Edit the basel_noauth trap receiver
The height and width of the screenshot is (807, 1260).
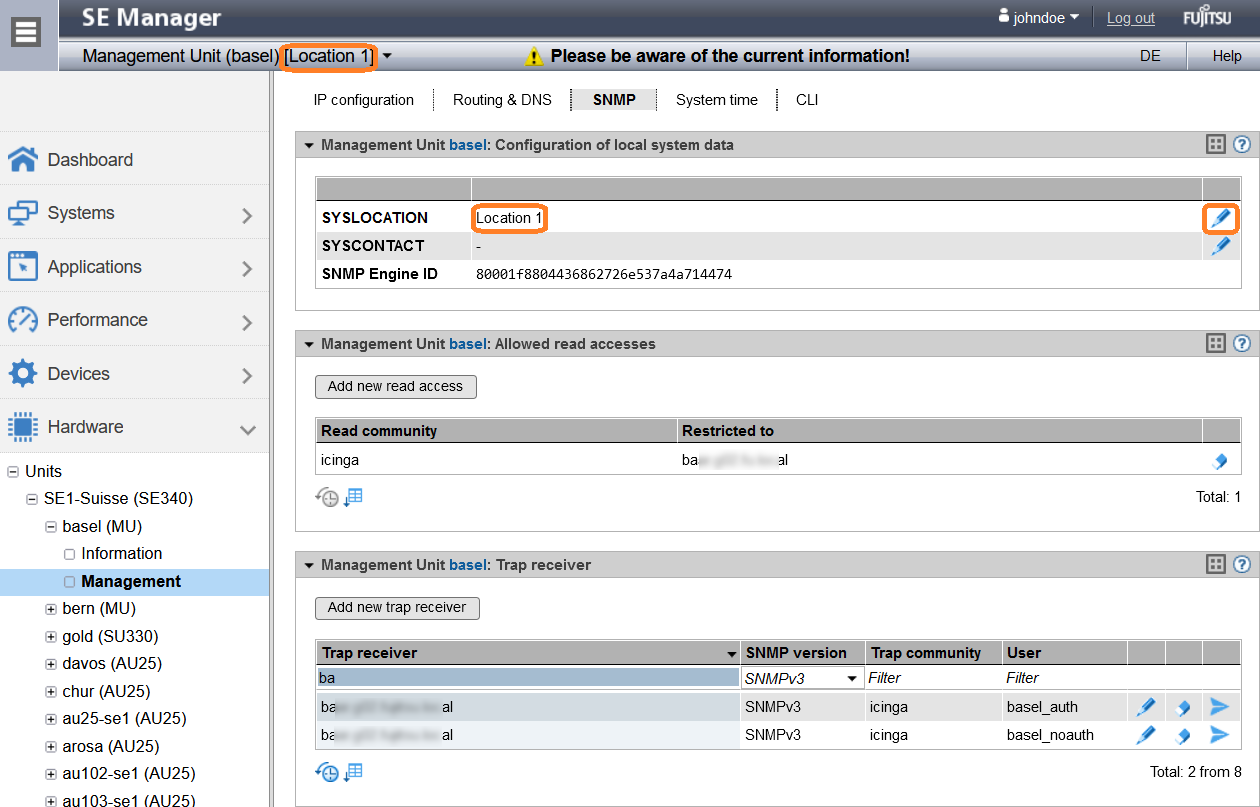pyautogui.click(x=1146, y=735)
